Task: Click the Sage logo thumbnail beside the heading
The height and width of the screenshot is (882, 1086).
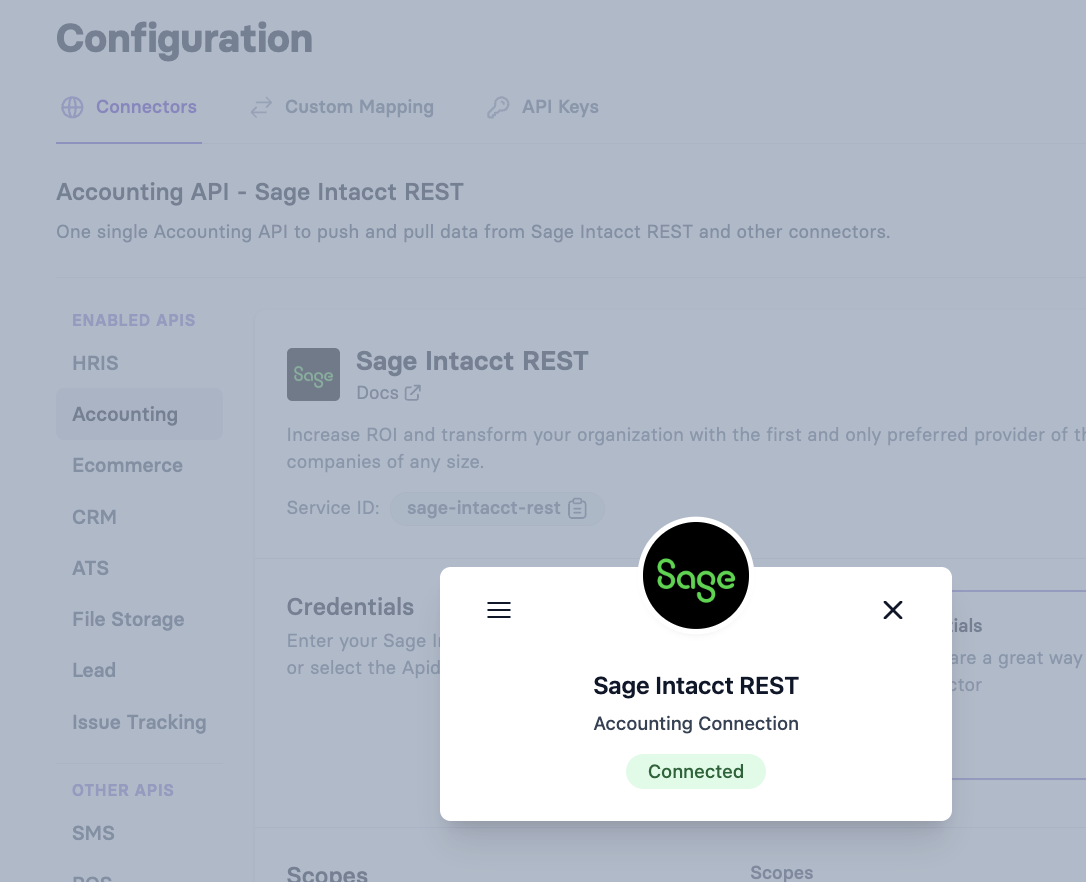Action: coord(313,374)
